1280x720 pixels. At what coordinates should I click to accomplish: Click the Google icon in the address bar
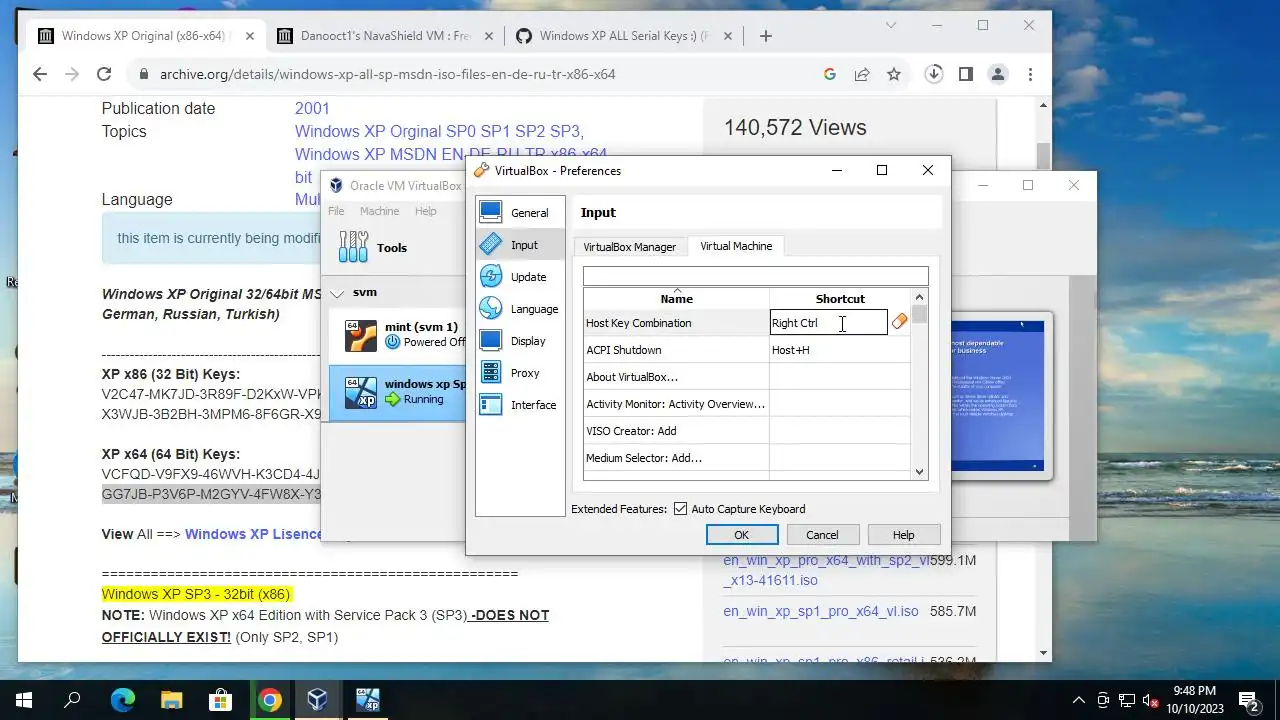(x=829, y=74)
